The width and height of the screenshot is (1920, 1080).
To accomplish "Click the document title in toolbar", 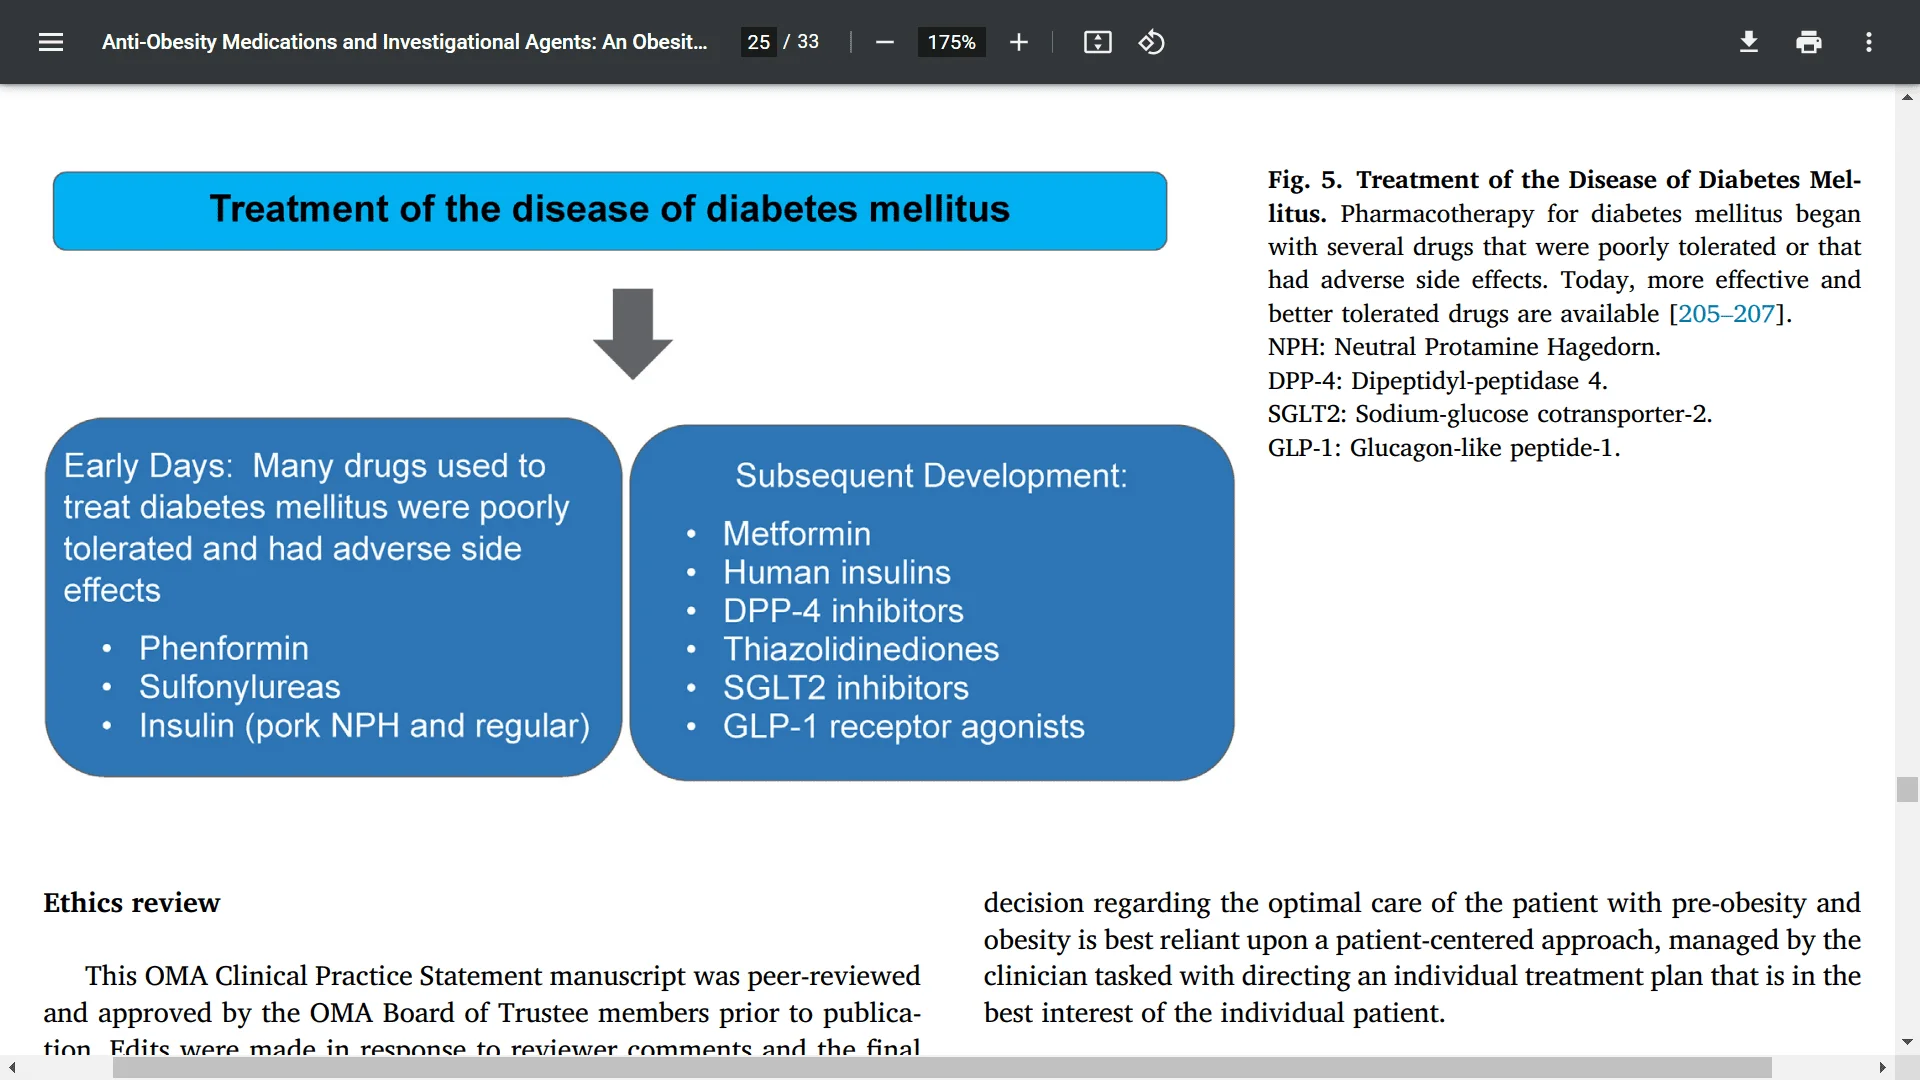I will coord(404,42).
